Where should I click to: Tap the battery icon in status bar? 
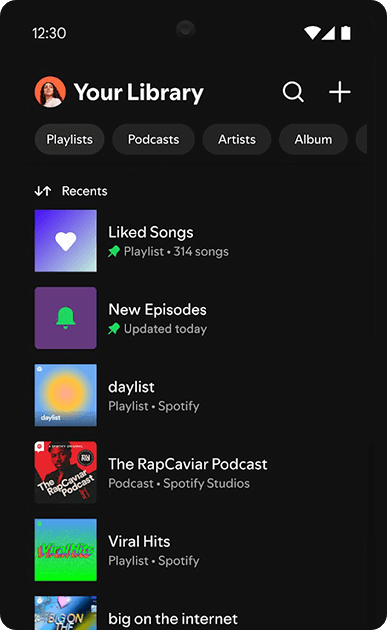click(346, 33)
